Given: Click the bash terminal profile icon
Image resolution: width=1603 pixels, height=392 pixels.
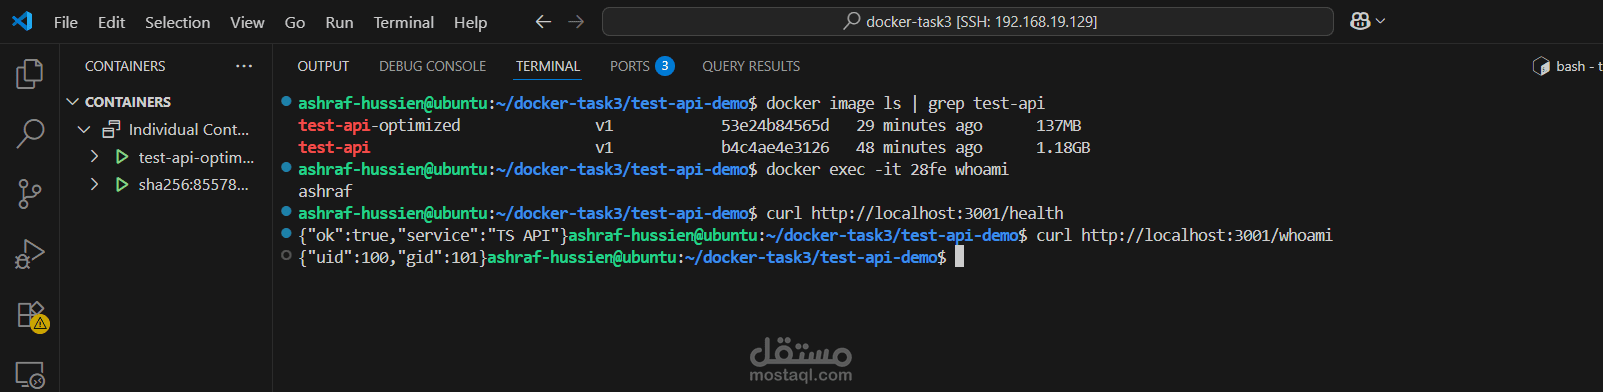Looking at the screenshot, I should [x=1541, y=66].
